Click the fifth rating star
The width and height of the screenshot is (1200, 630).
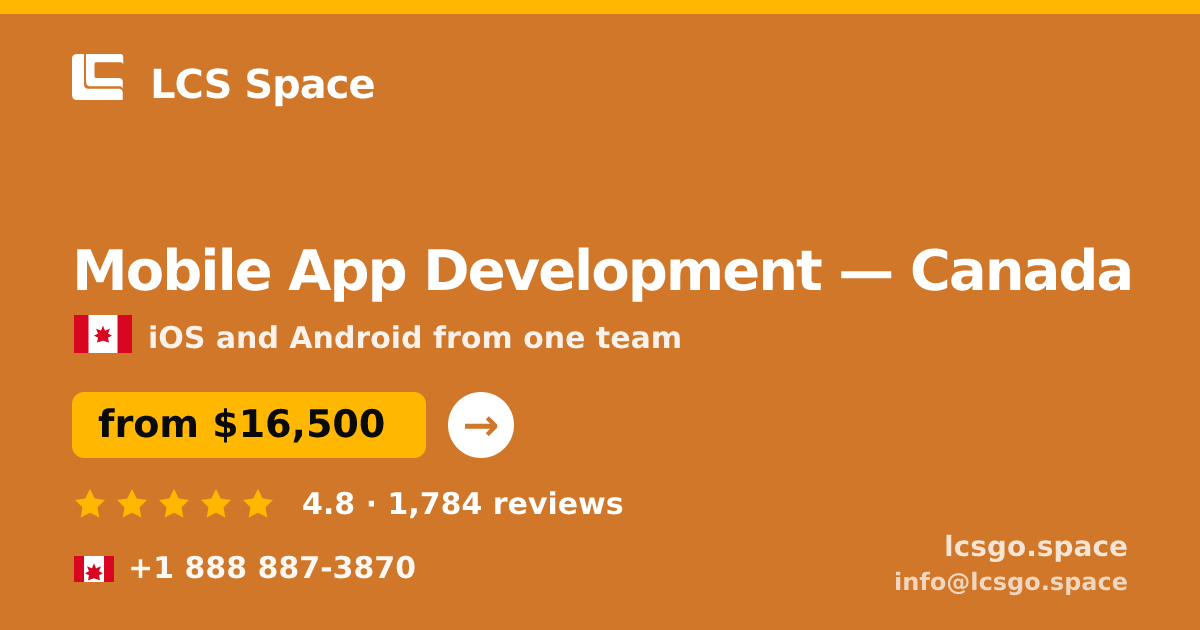pos(258,504)
